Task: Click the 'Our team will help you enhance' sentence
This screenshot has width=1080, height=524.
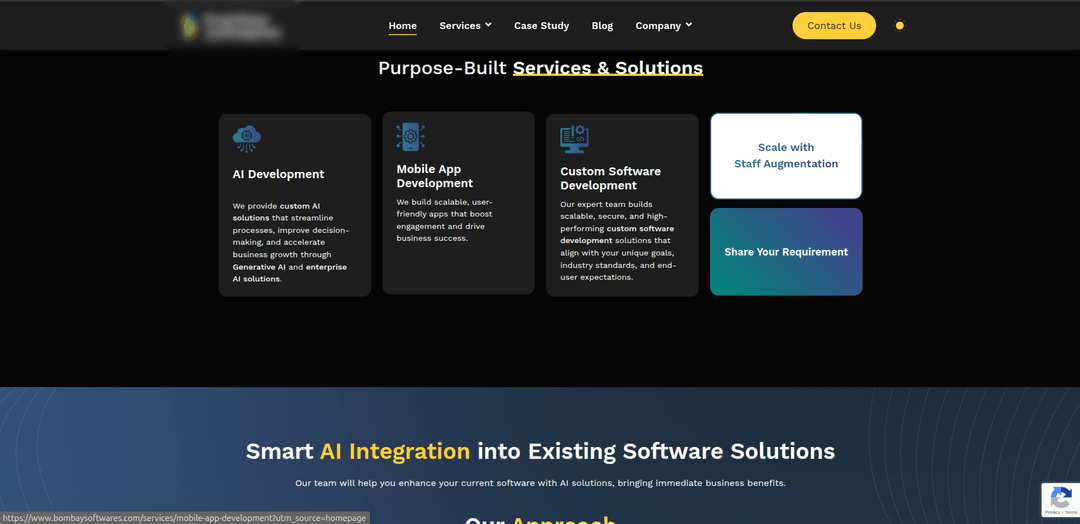Action: [540, 483]
